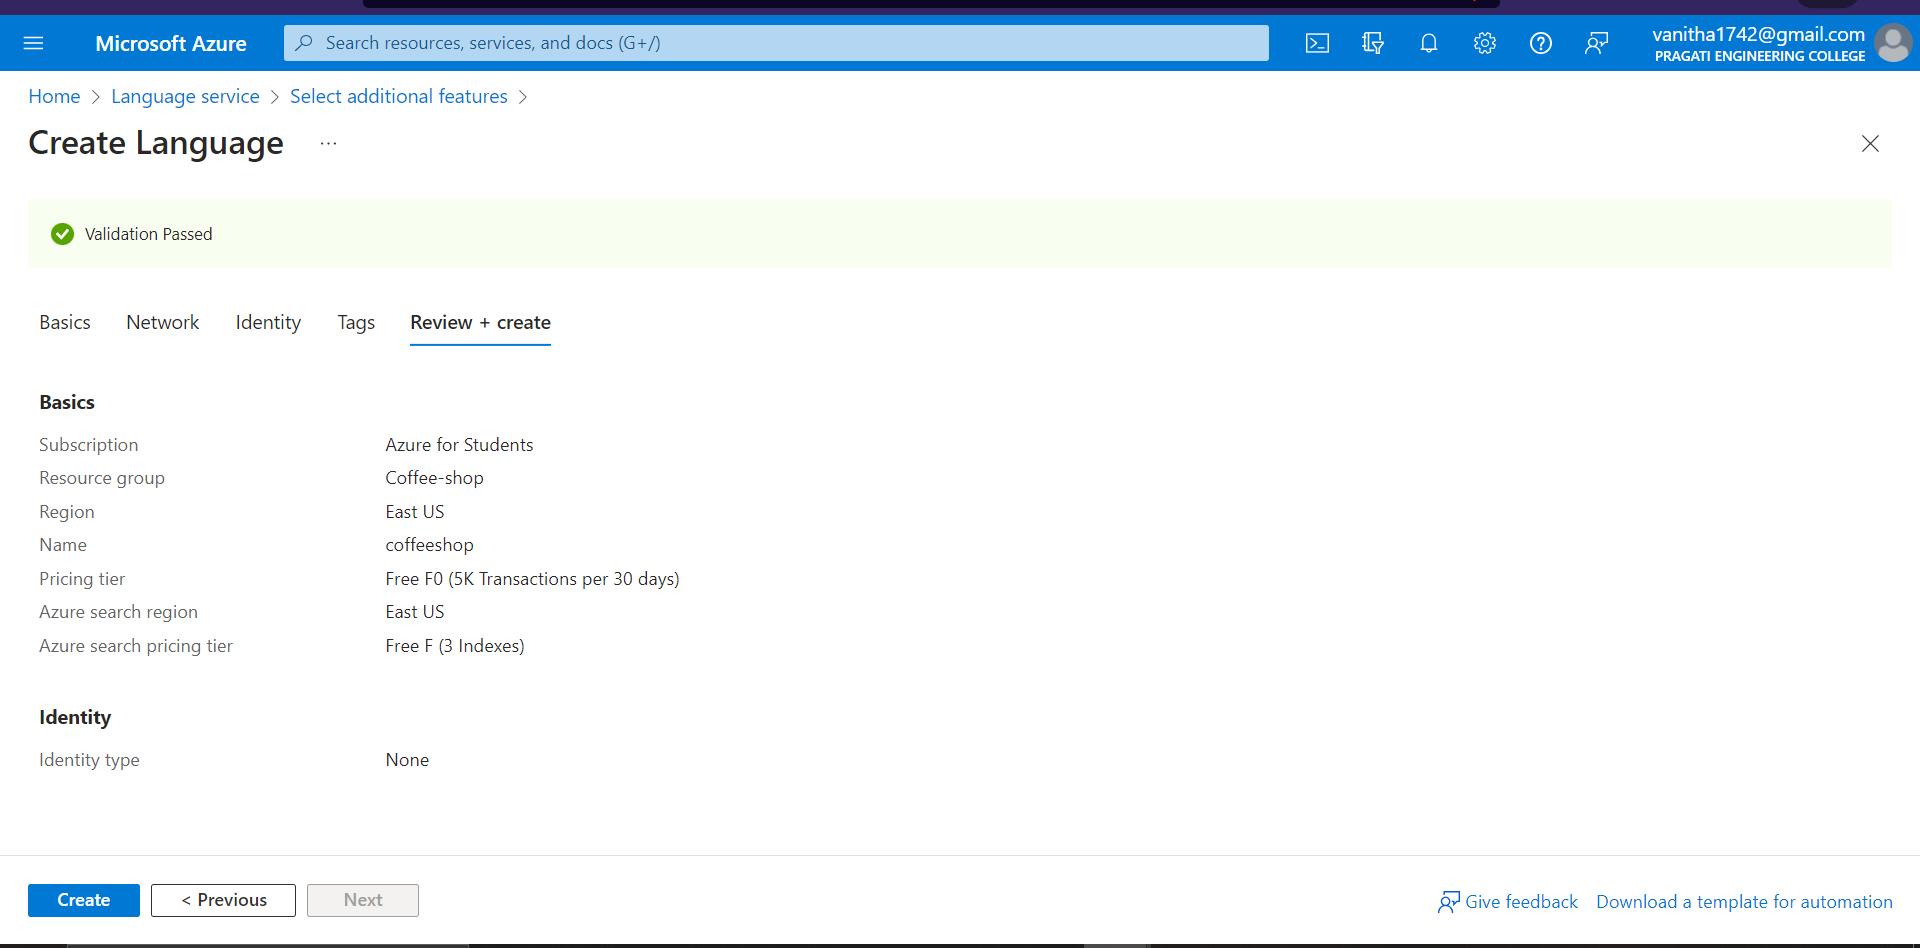
Task: Click the top bar Feedback icon
Action: pos(1597,43)
